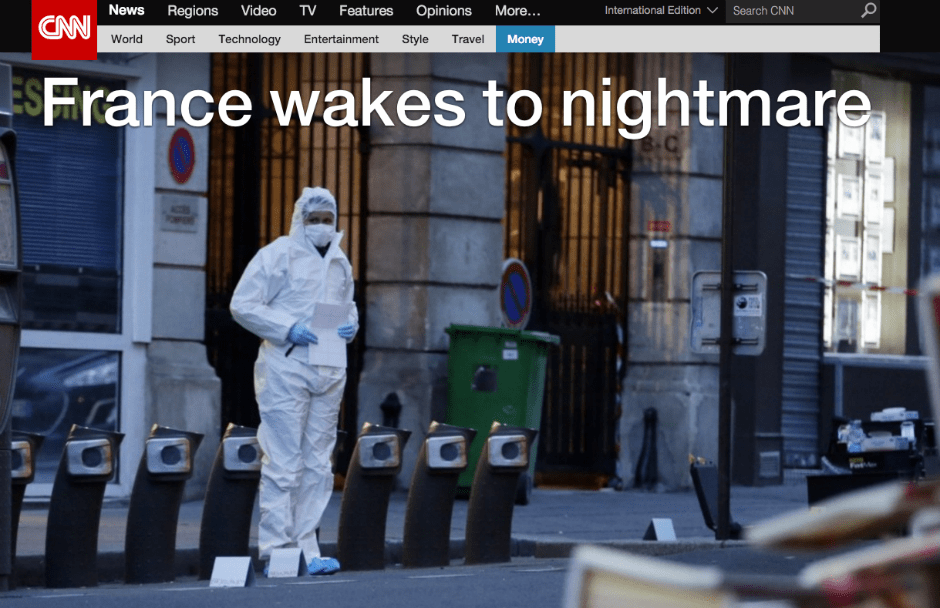Click the Search CNN input field

(x=792, y=11)
